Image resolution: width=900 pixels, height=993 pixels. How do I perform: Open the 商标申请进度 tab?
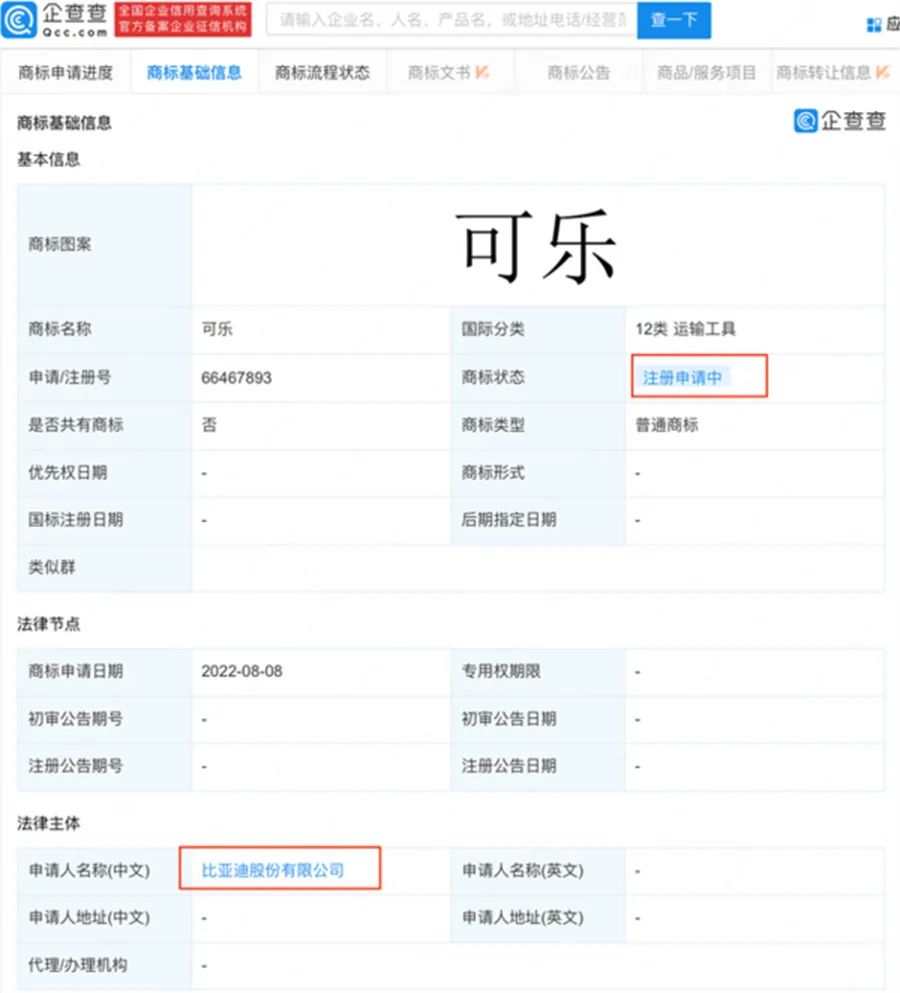coord(65,73)
